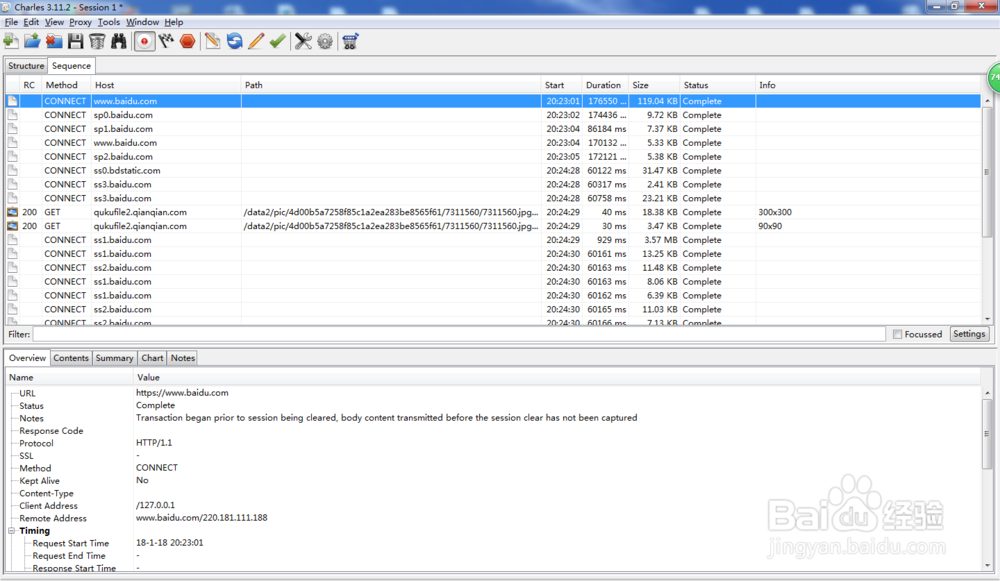Edit the request with pencil icon
1000x581 pixels.
click(x=256, y=41)
